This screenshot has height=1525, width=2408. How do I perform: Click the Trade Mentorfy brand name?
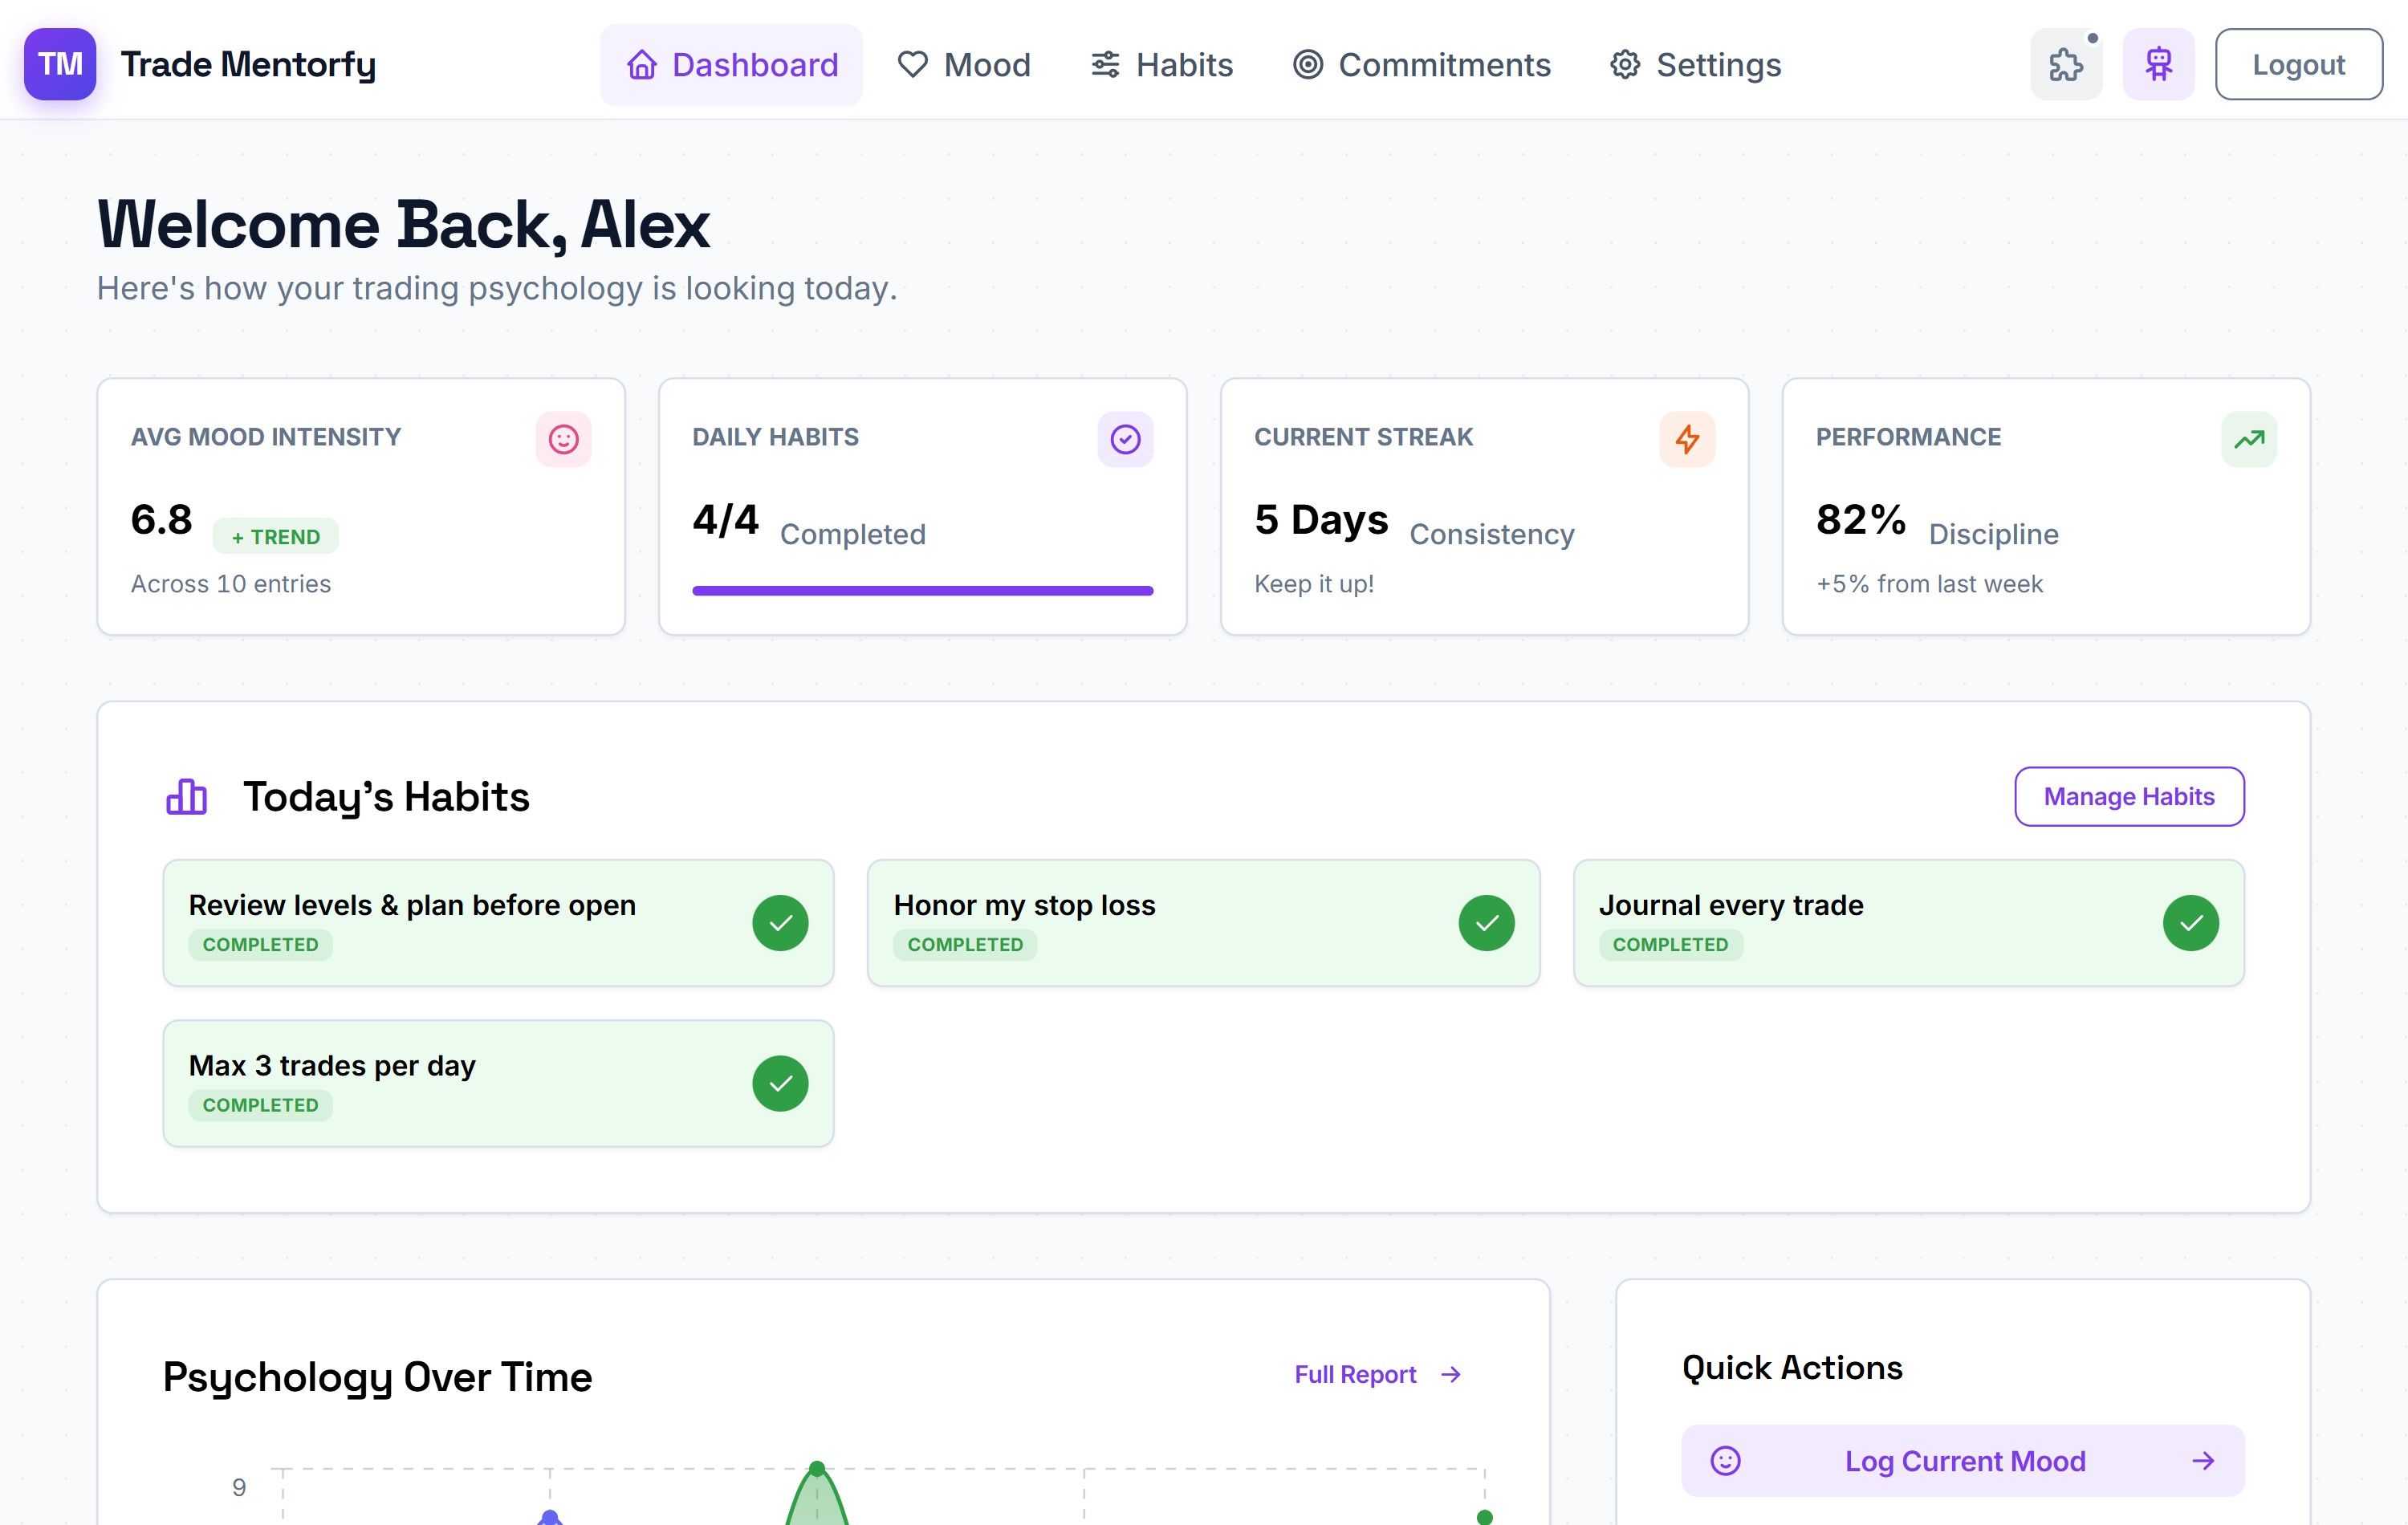248,64
